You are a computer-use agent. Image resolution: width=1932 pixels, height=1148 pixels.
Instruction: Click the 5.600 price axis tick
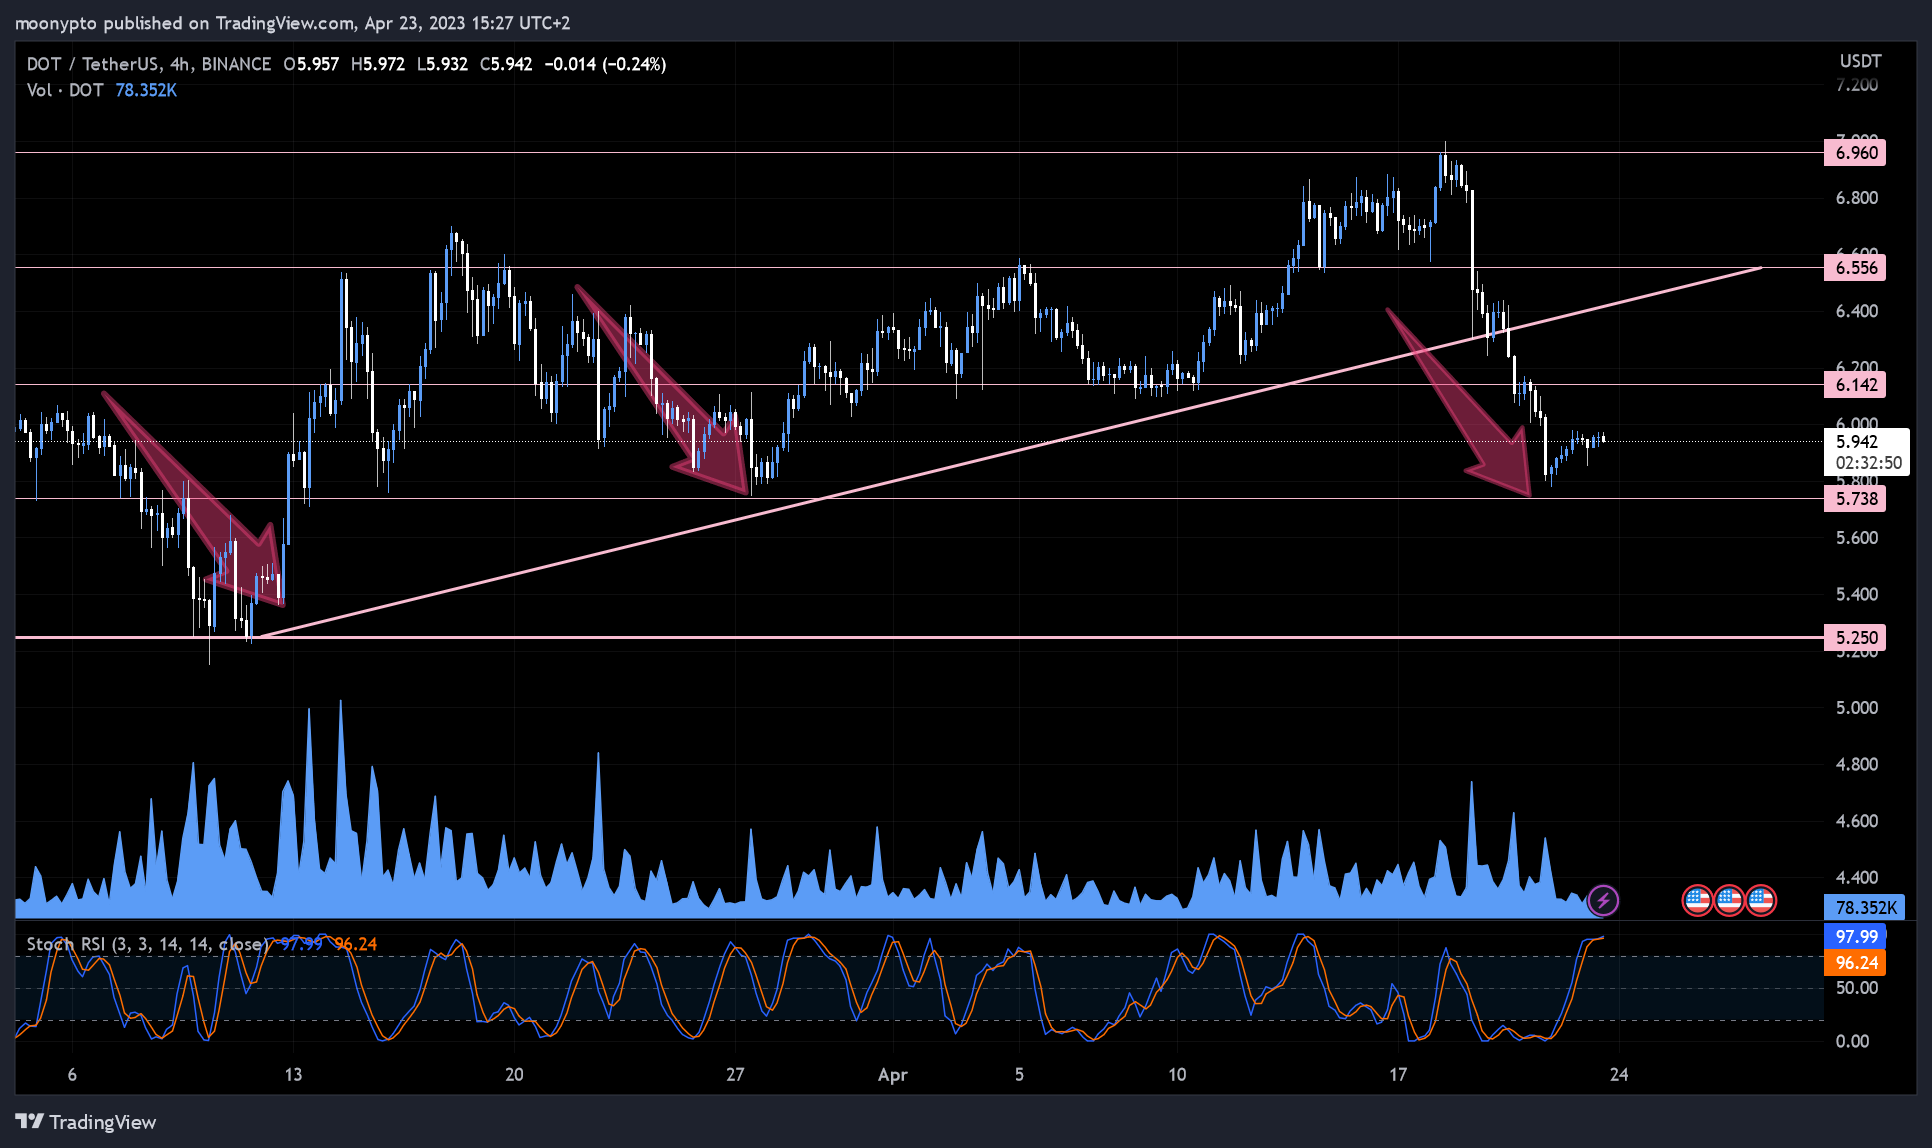tap(1856, 538)
